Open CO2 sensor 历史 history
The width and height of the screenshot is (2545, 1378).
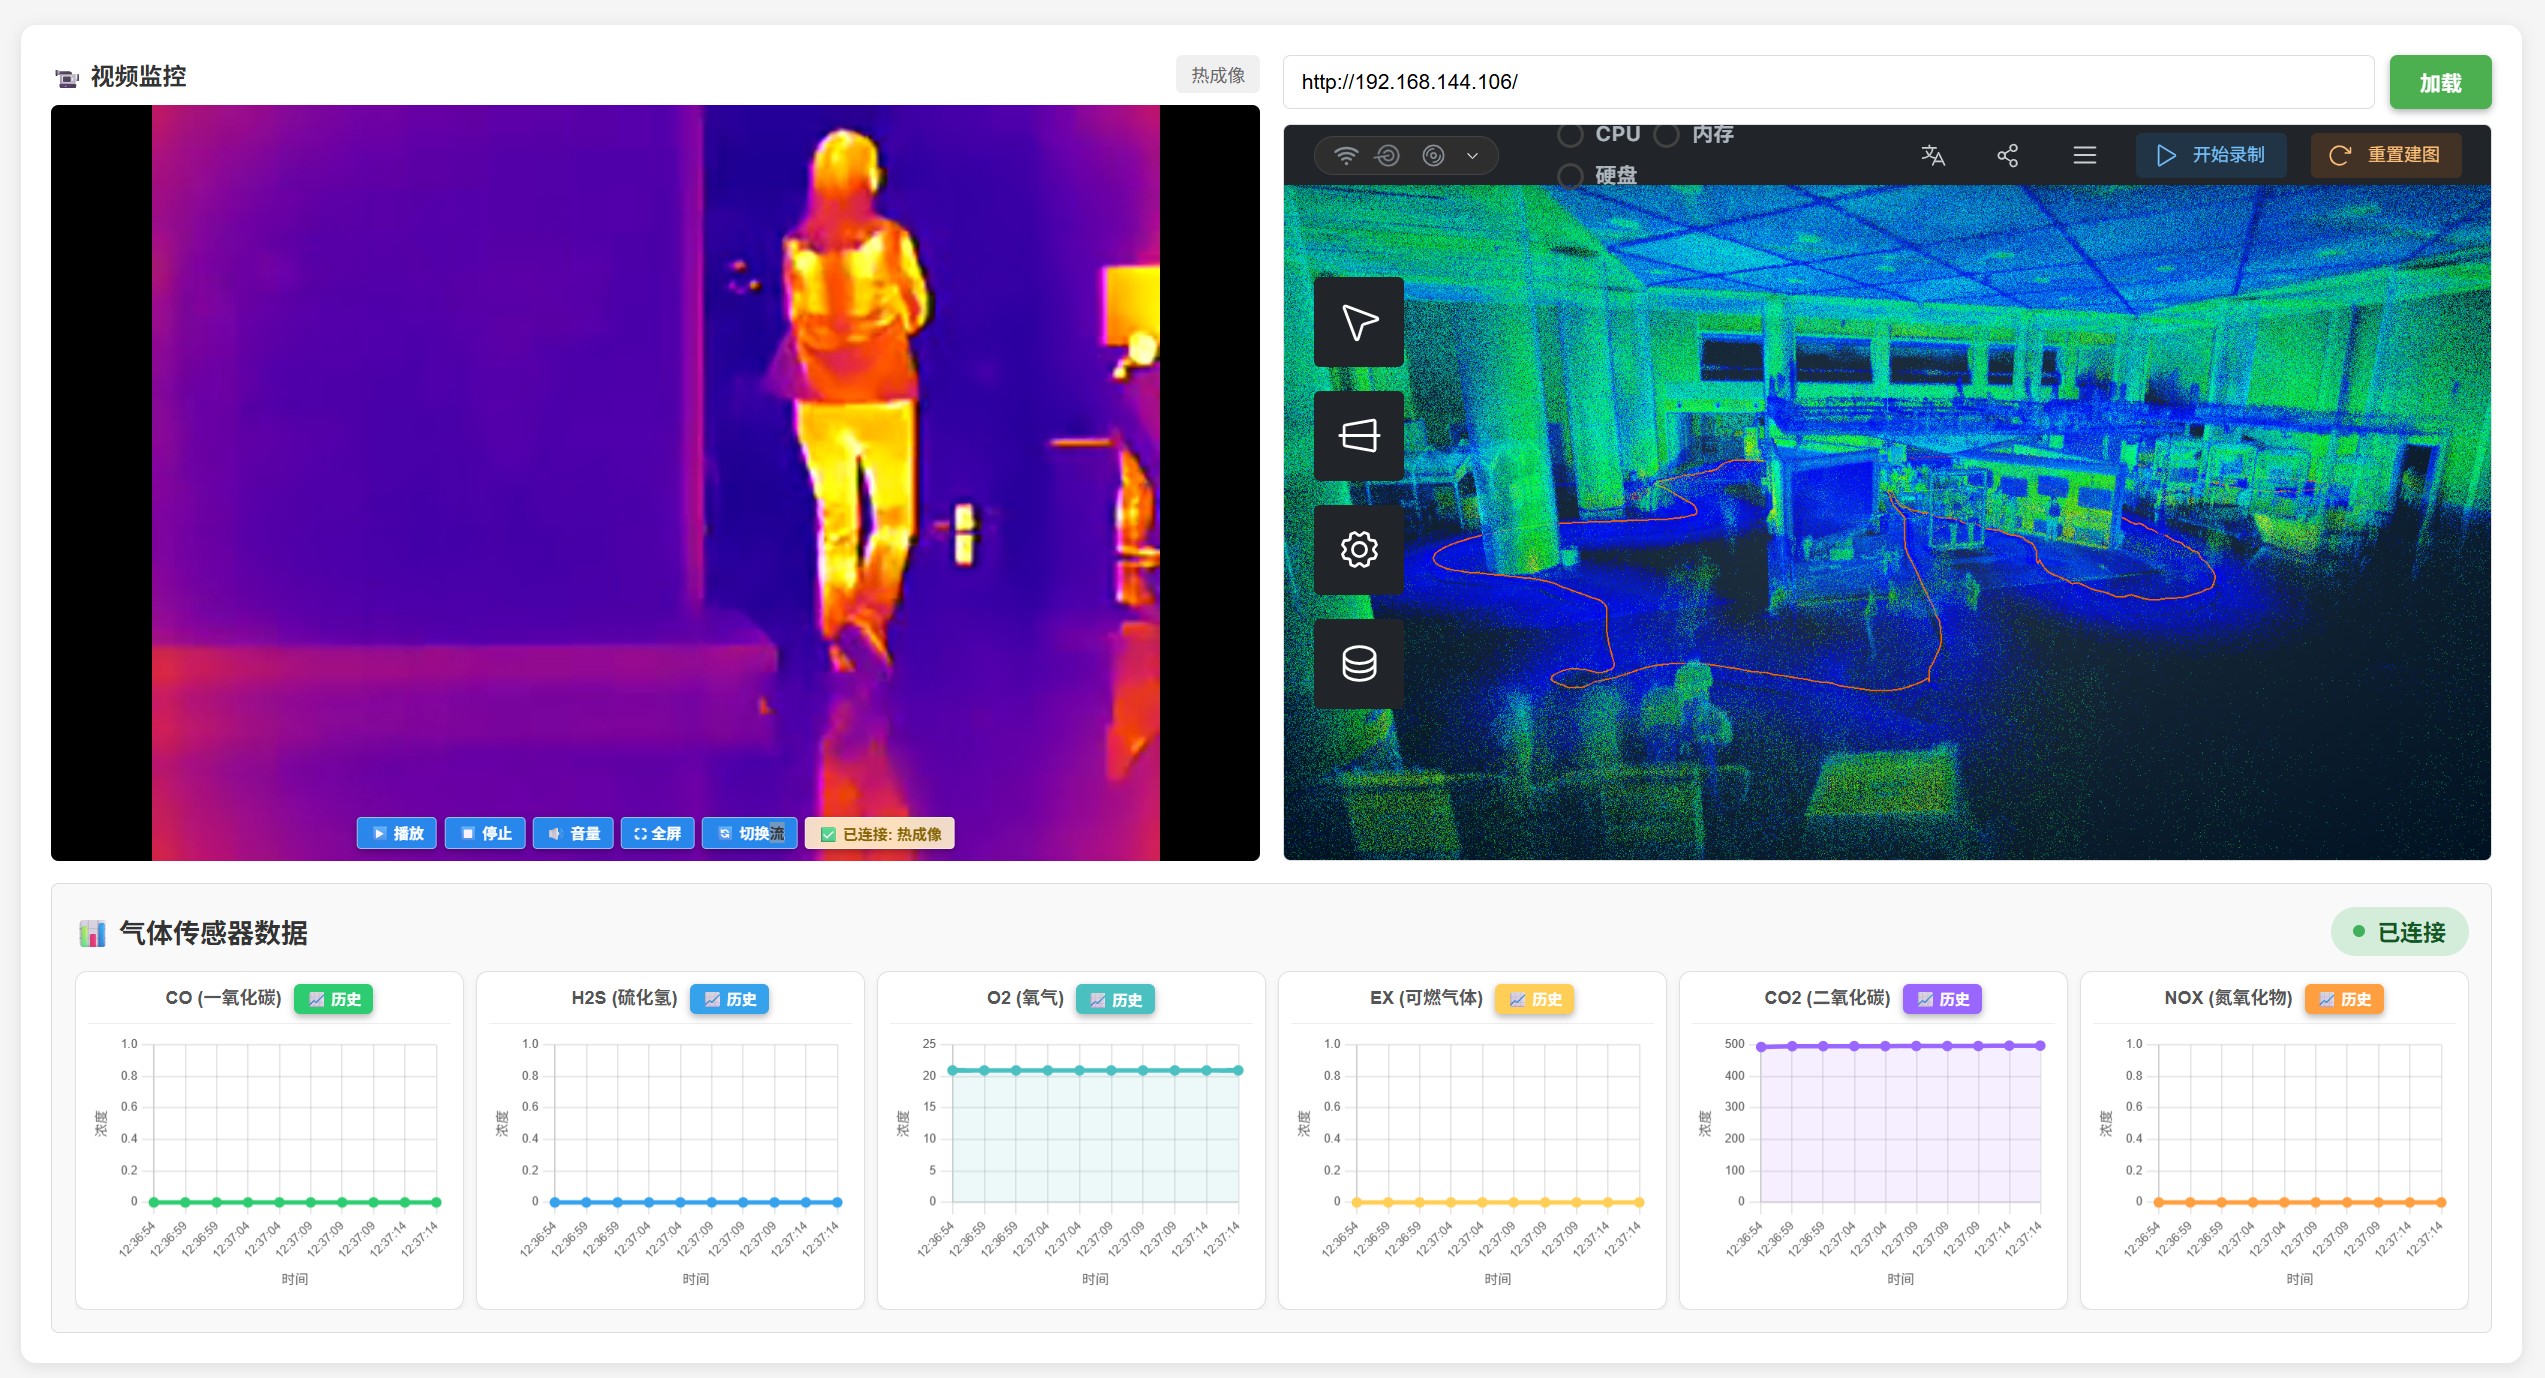click(1942, 999)
